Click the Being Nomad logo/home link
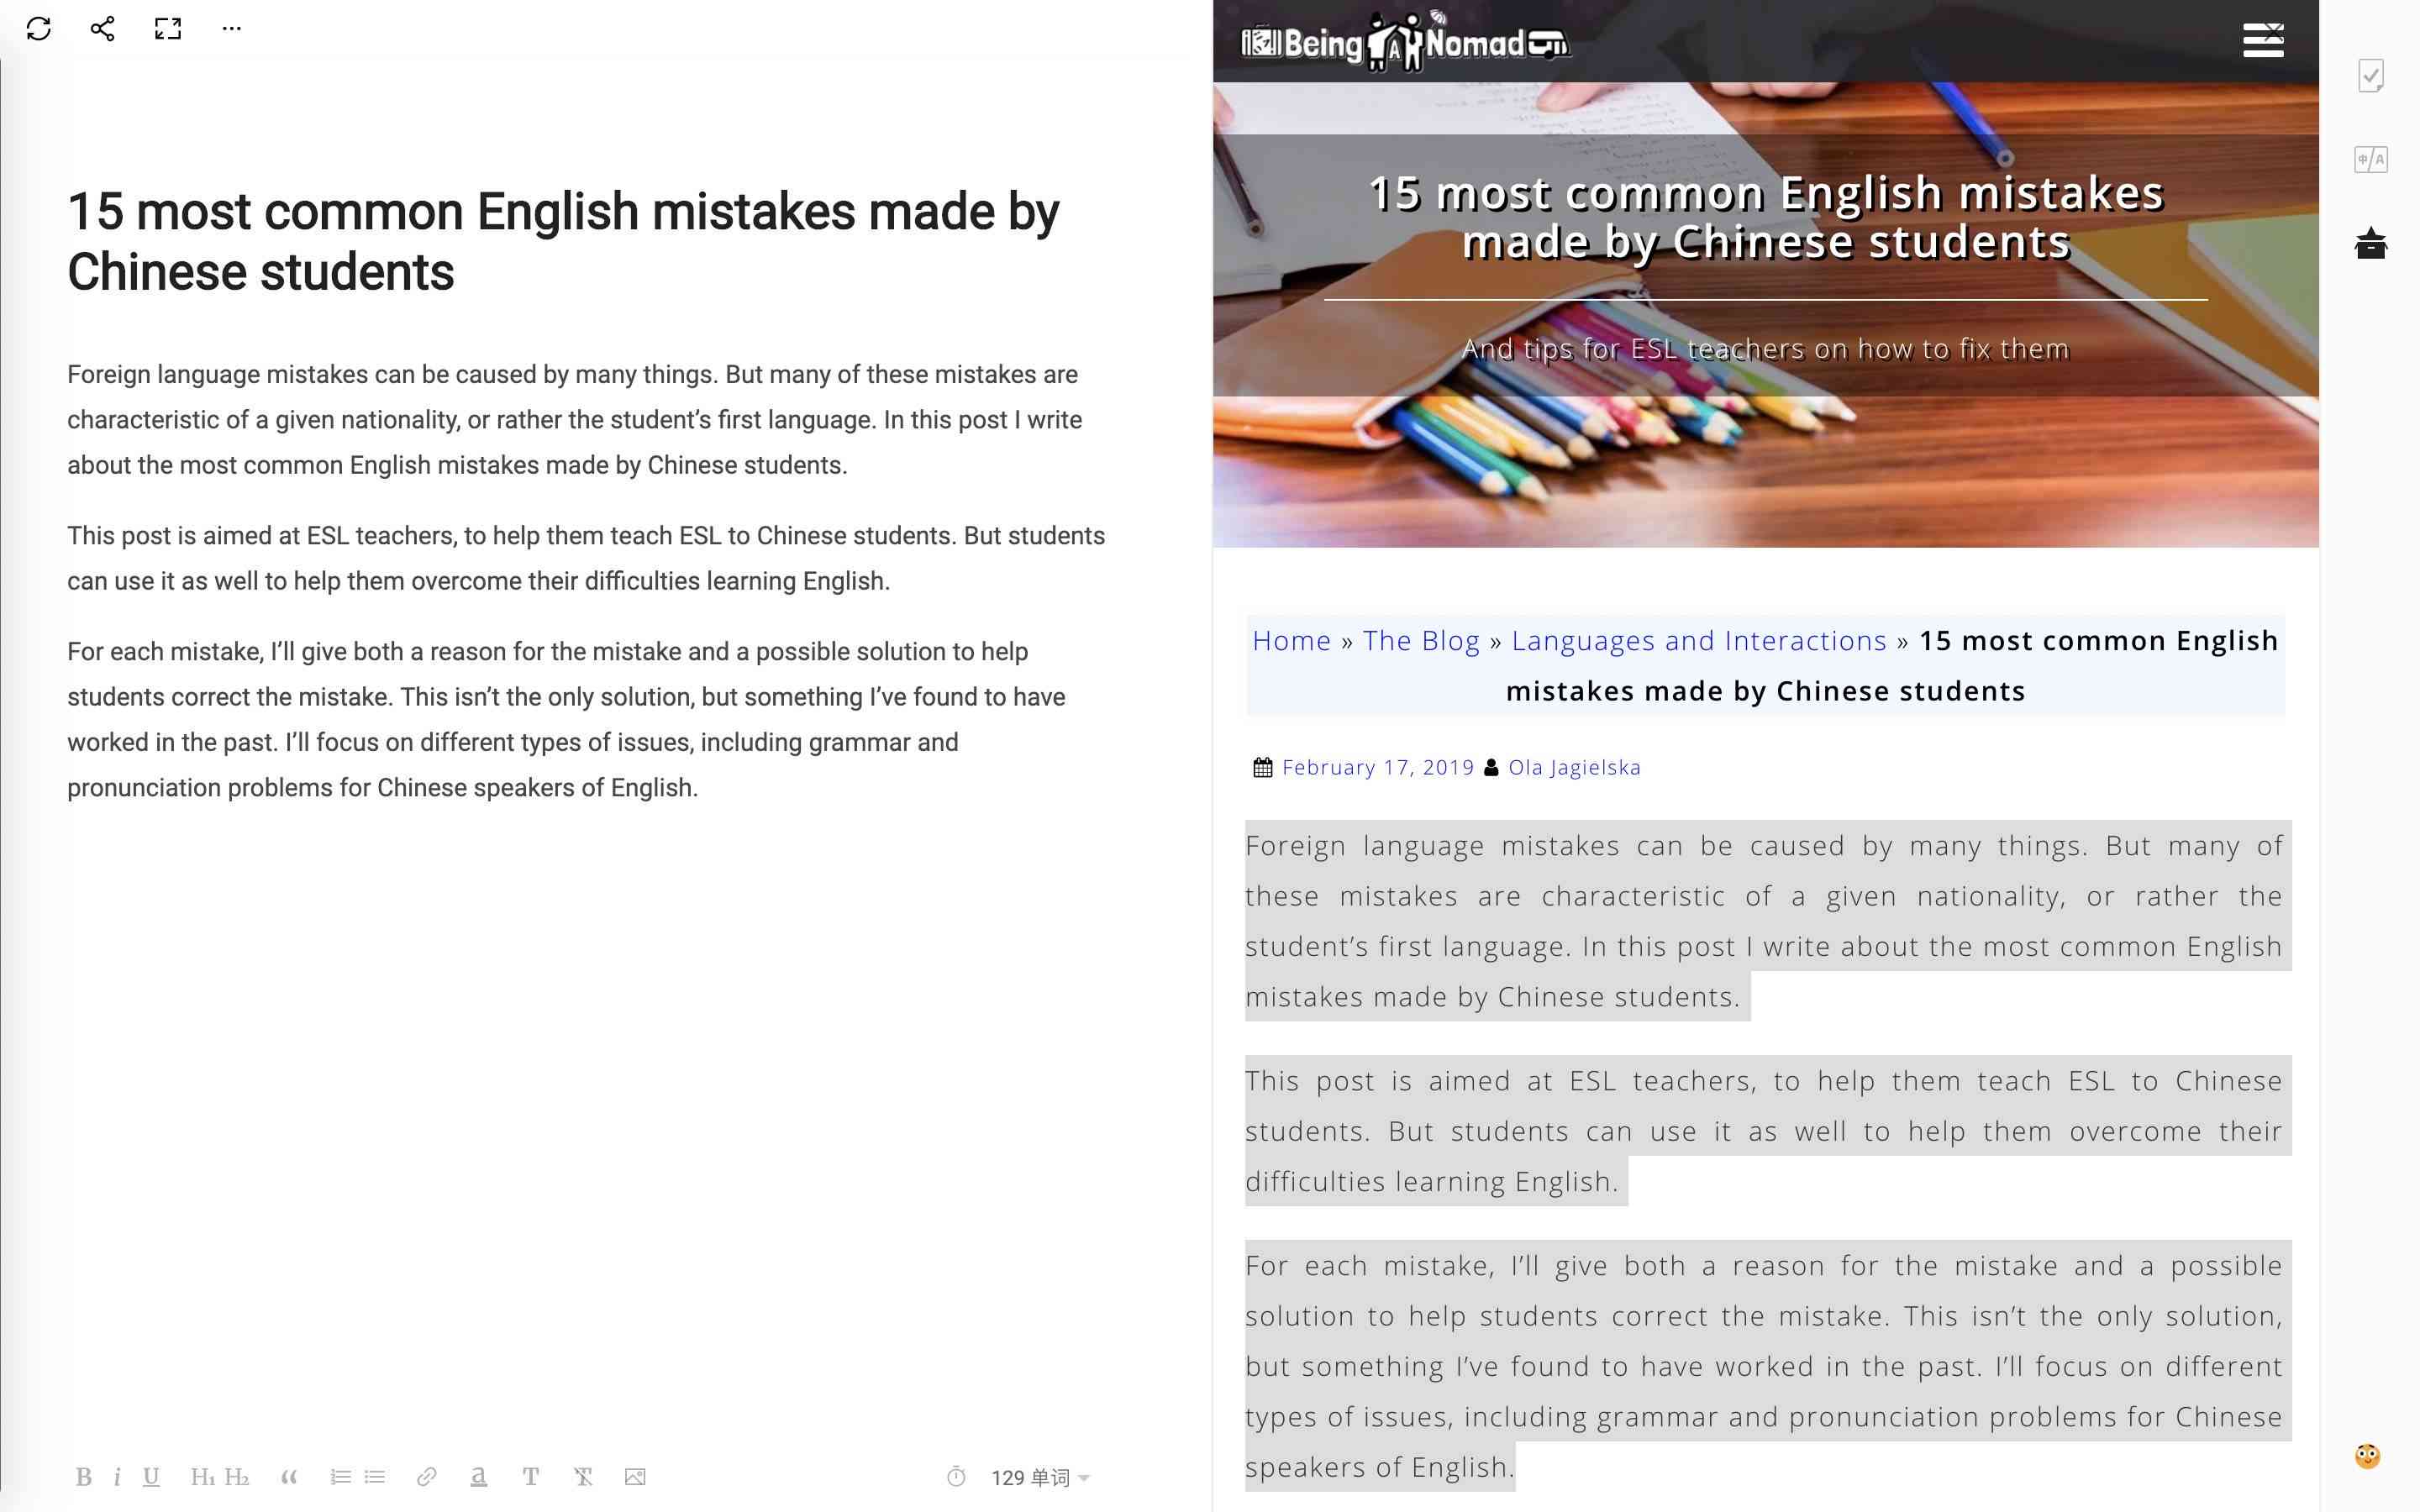The width and height of the screenshot is (2420, 1512). pyautogui.click(x=1401, y=39)
